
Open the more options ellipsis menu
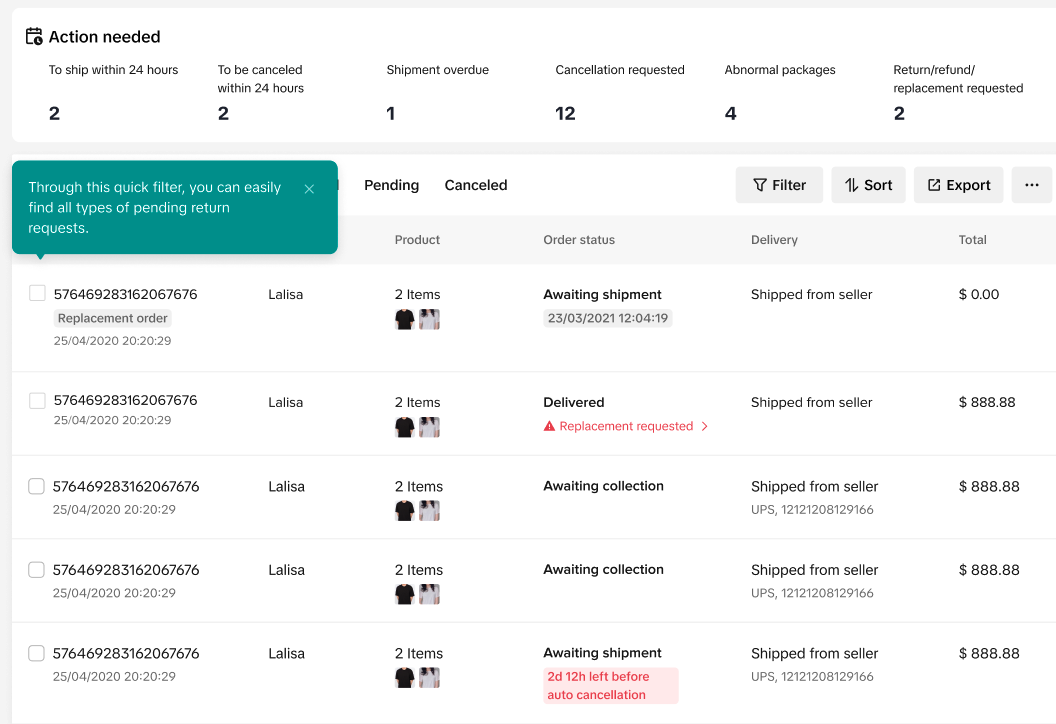[1032, 185]
